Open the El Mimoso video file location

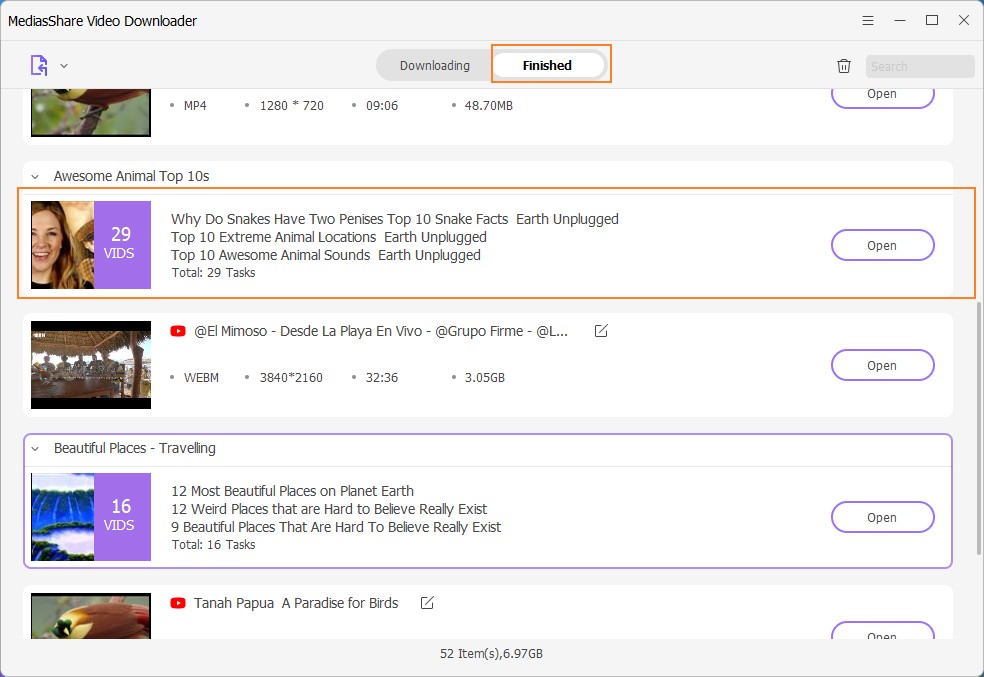point(882,365)
